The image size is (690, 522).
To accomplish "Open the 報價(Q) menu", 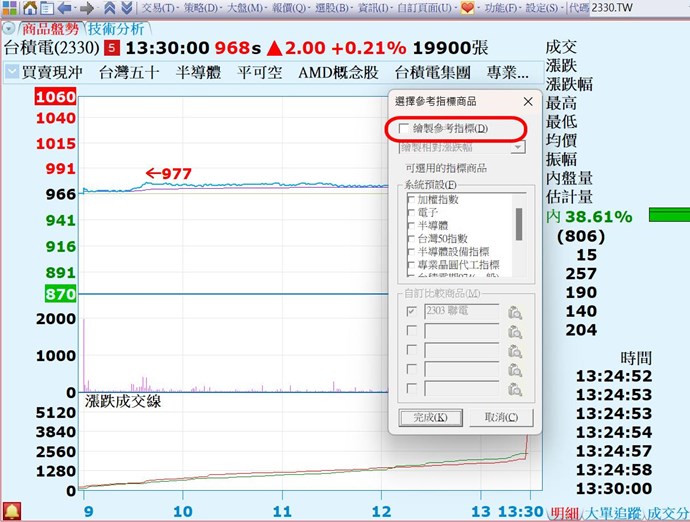I will point(289,8).
